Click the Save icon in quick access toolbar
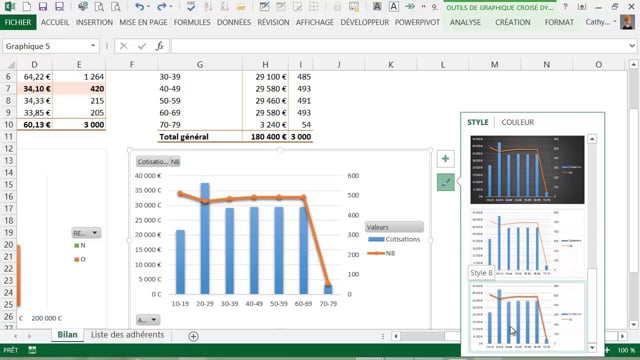This screenshot has width=640, height=360. (43, 7)
